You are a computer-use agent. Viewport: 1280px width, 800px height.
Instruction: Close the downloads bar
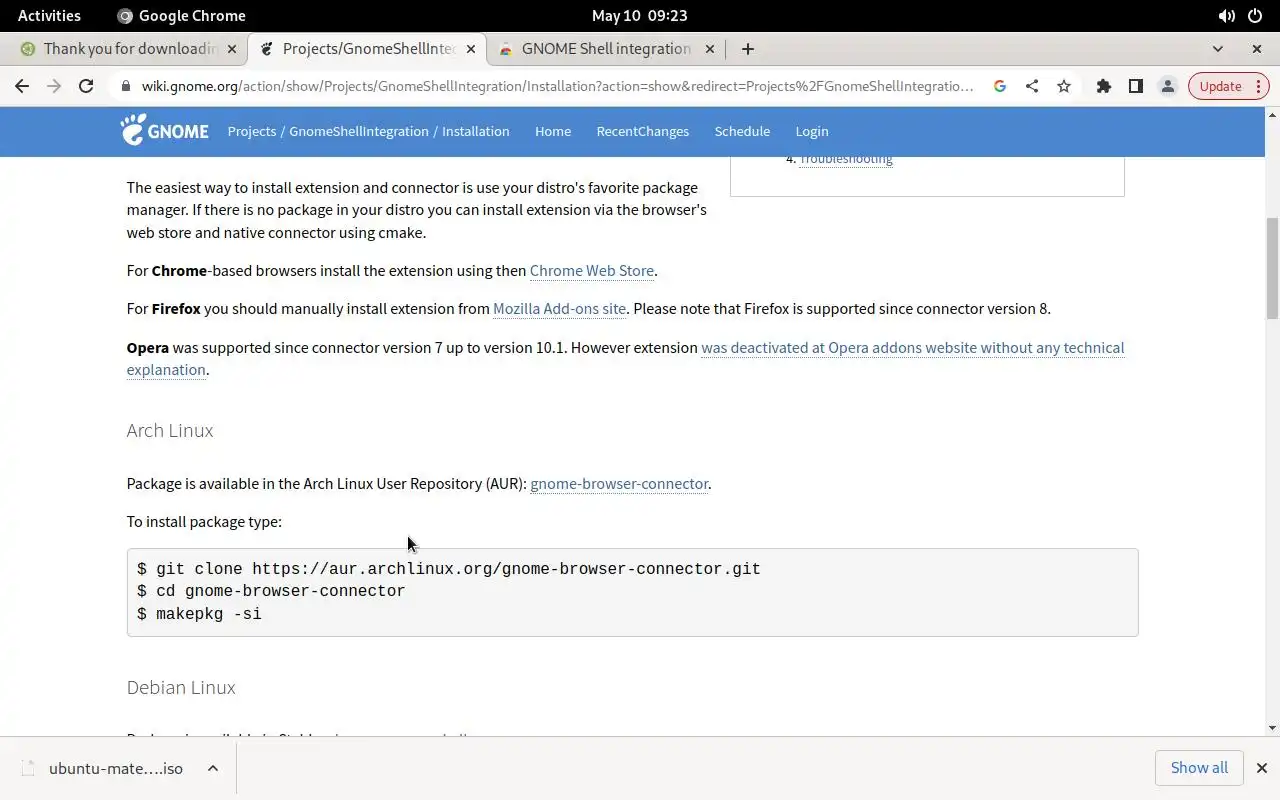point(1261,768)
